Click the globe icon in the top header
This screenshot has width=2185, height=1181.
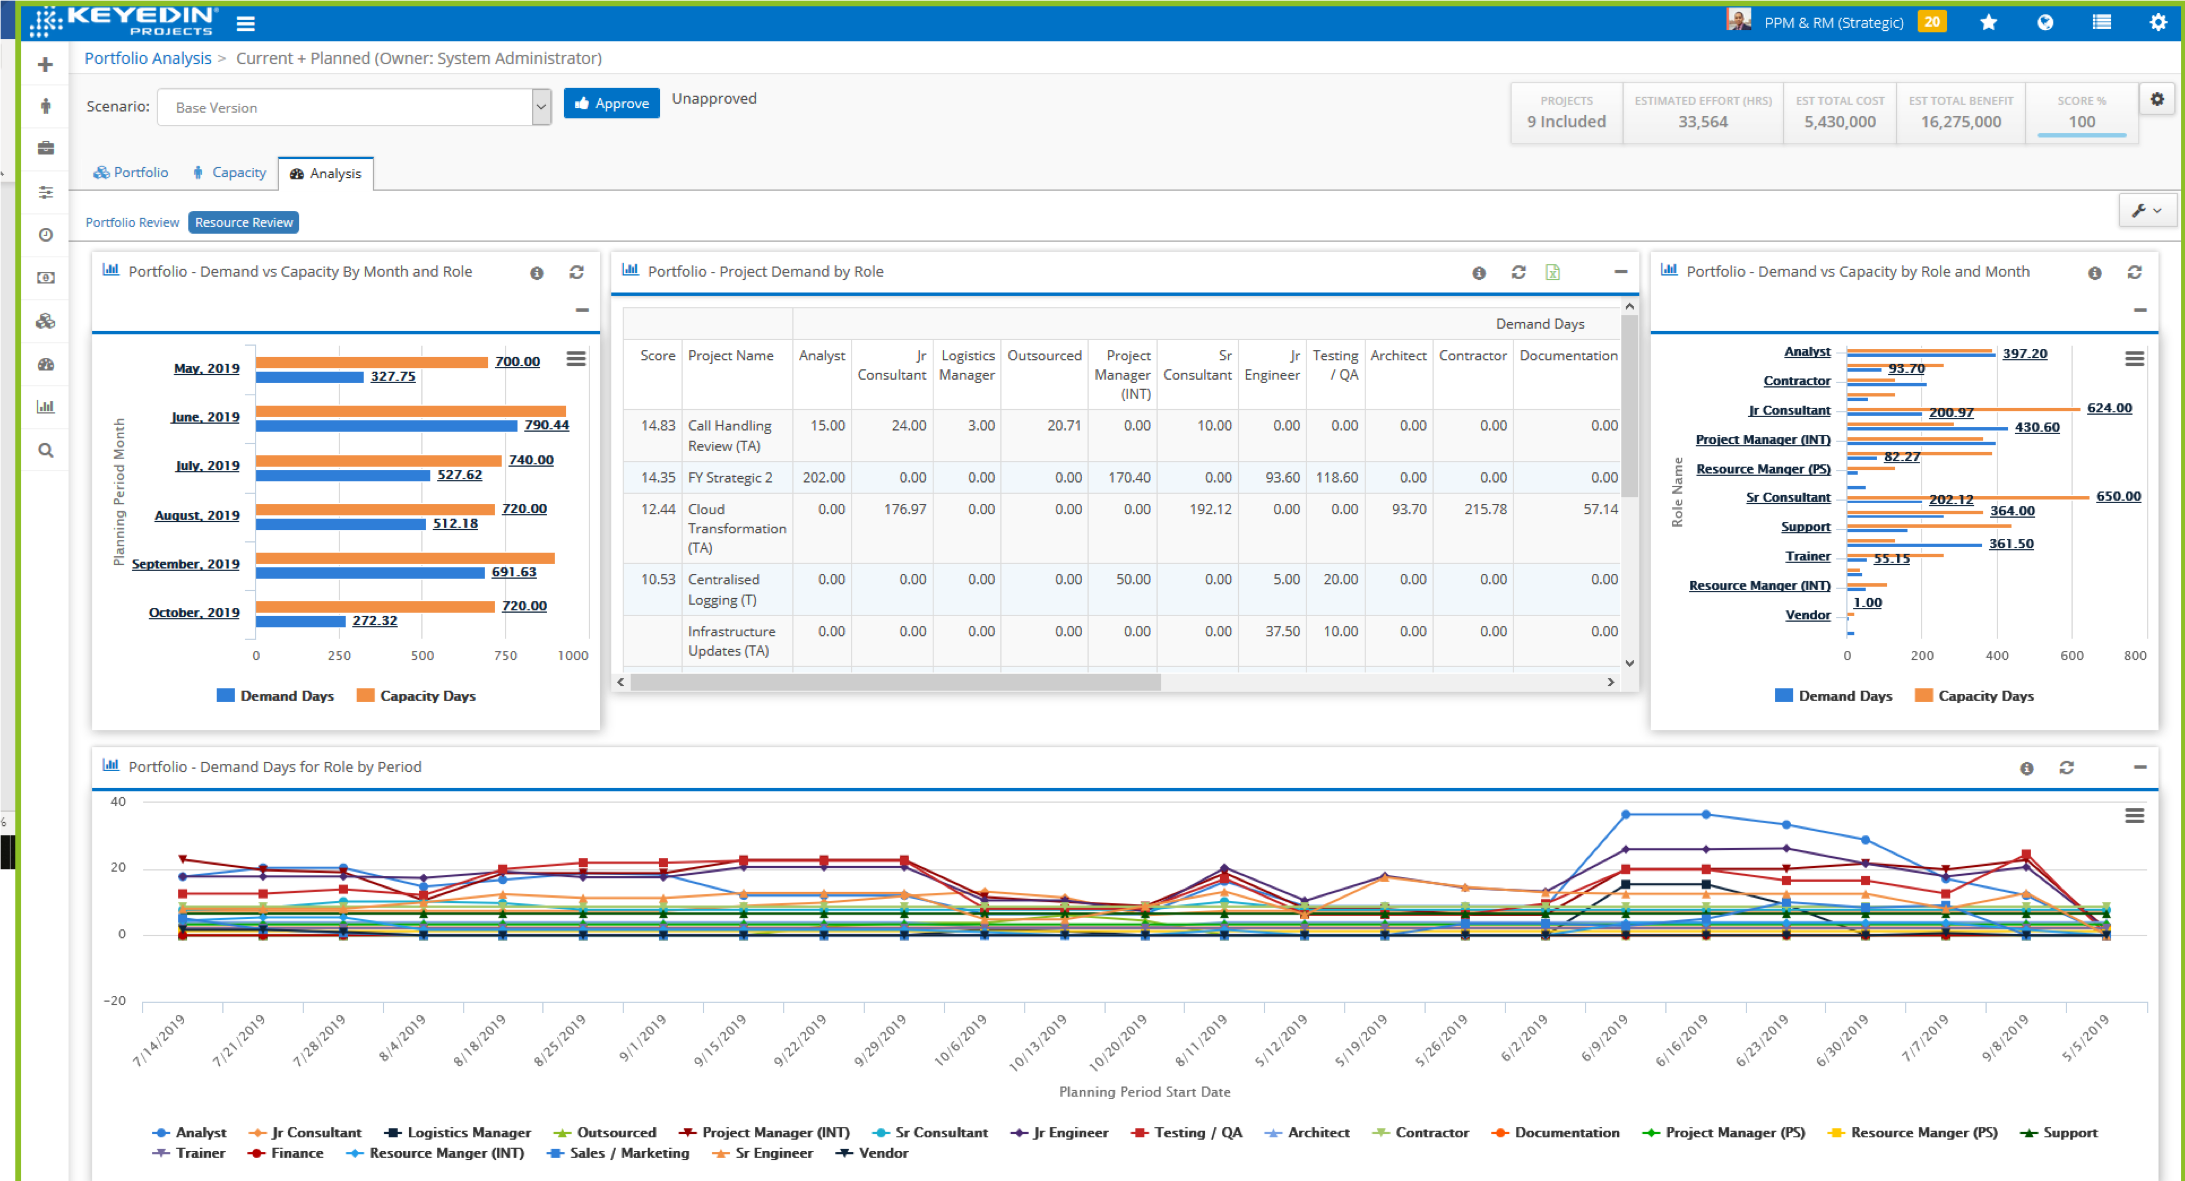pos(2045,22)
